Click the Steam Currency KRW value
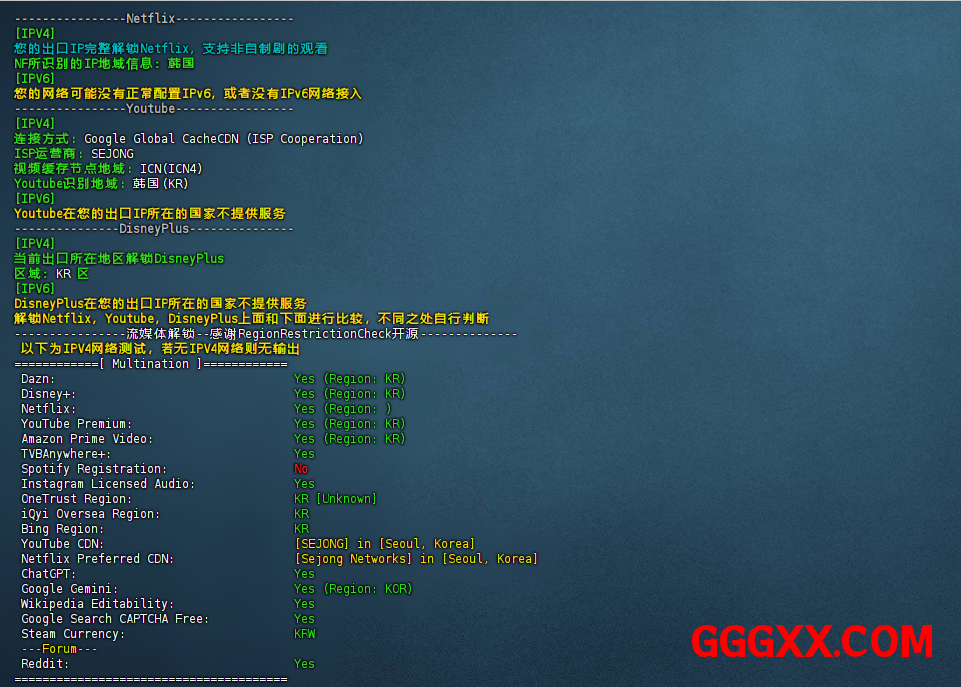Image resolution: width=961 pixels, height=687 pixels. coord(304,634)
